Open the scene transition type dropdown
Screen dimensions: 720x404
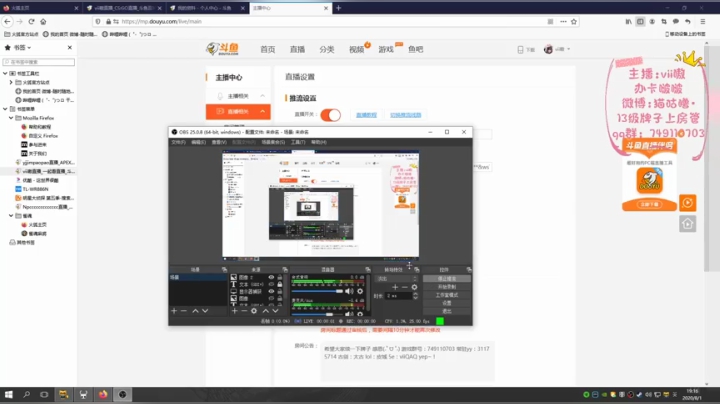pyautogui.click(x=397, y=279)
